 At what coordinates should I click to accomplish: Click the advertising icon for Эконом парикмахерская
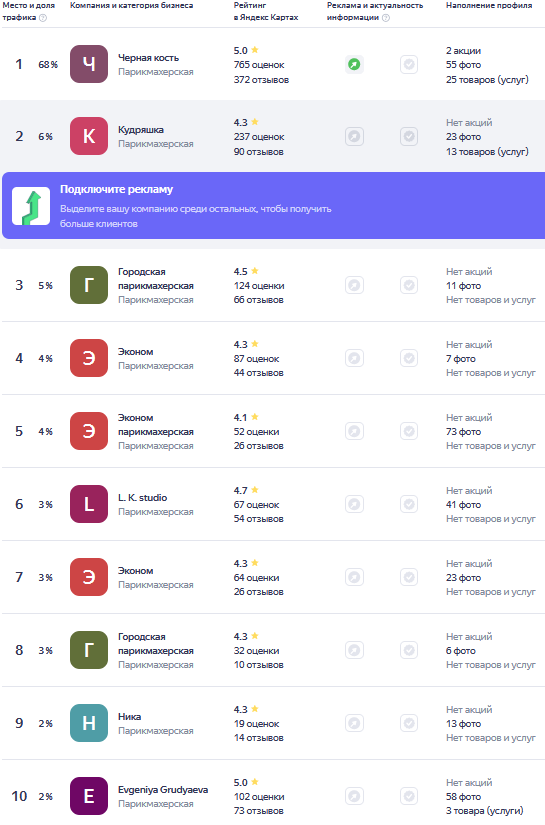[354, 432]
